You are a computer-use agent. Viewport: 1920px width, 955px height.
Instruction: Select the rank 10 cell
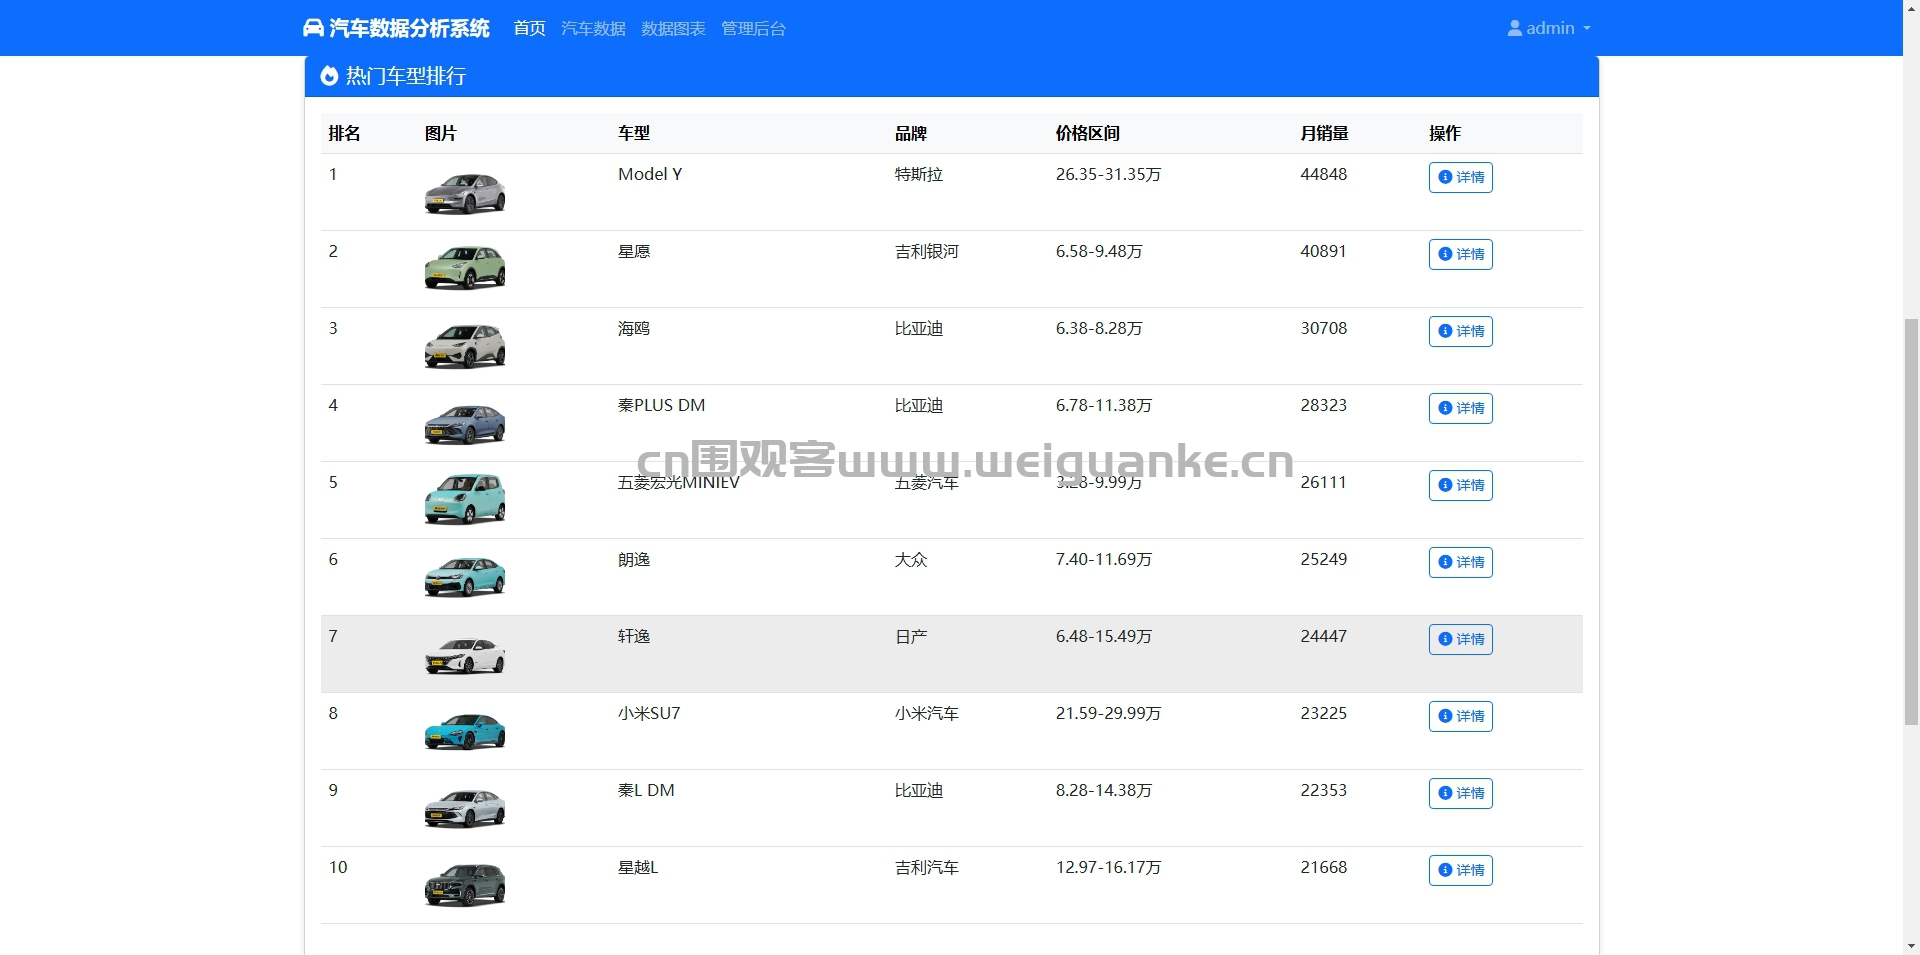[x=338, y=867]
